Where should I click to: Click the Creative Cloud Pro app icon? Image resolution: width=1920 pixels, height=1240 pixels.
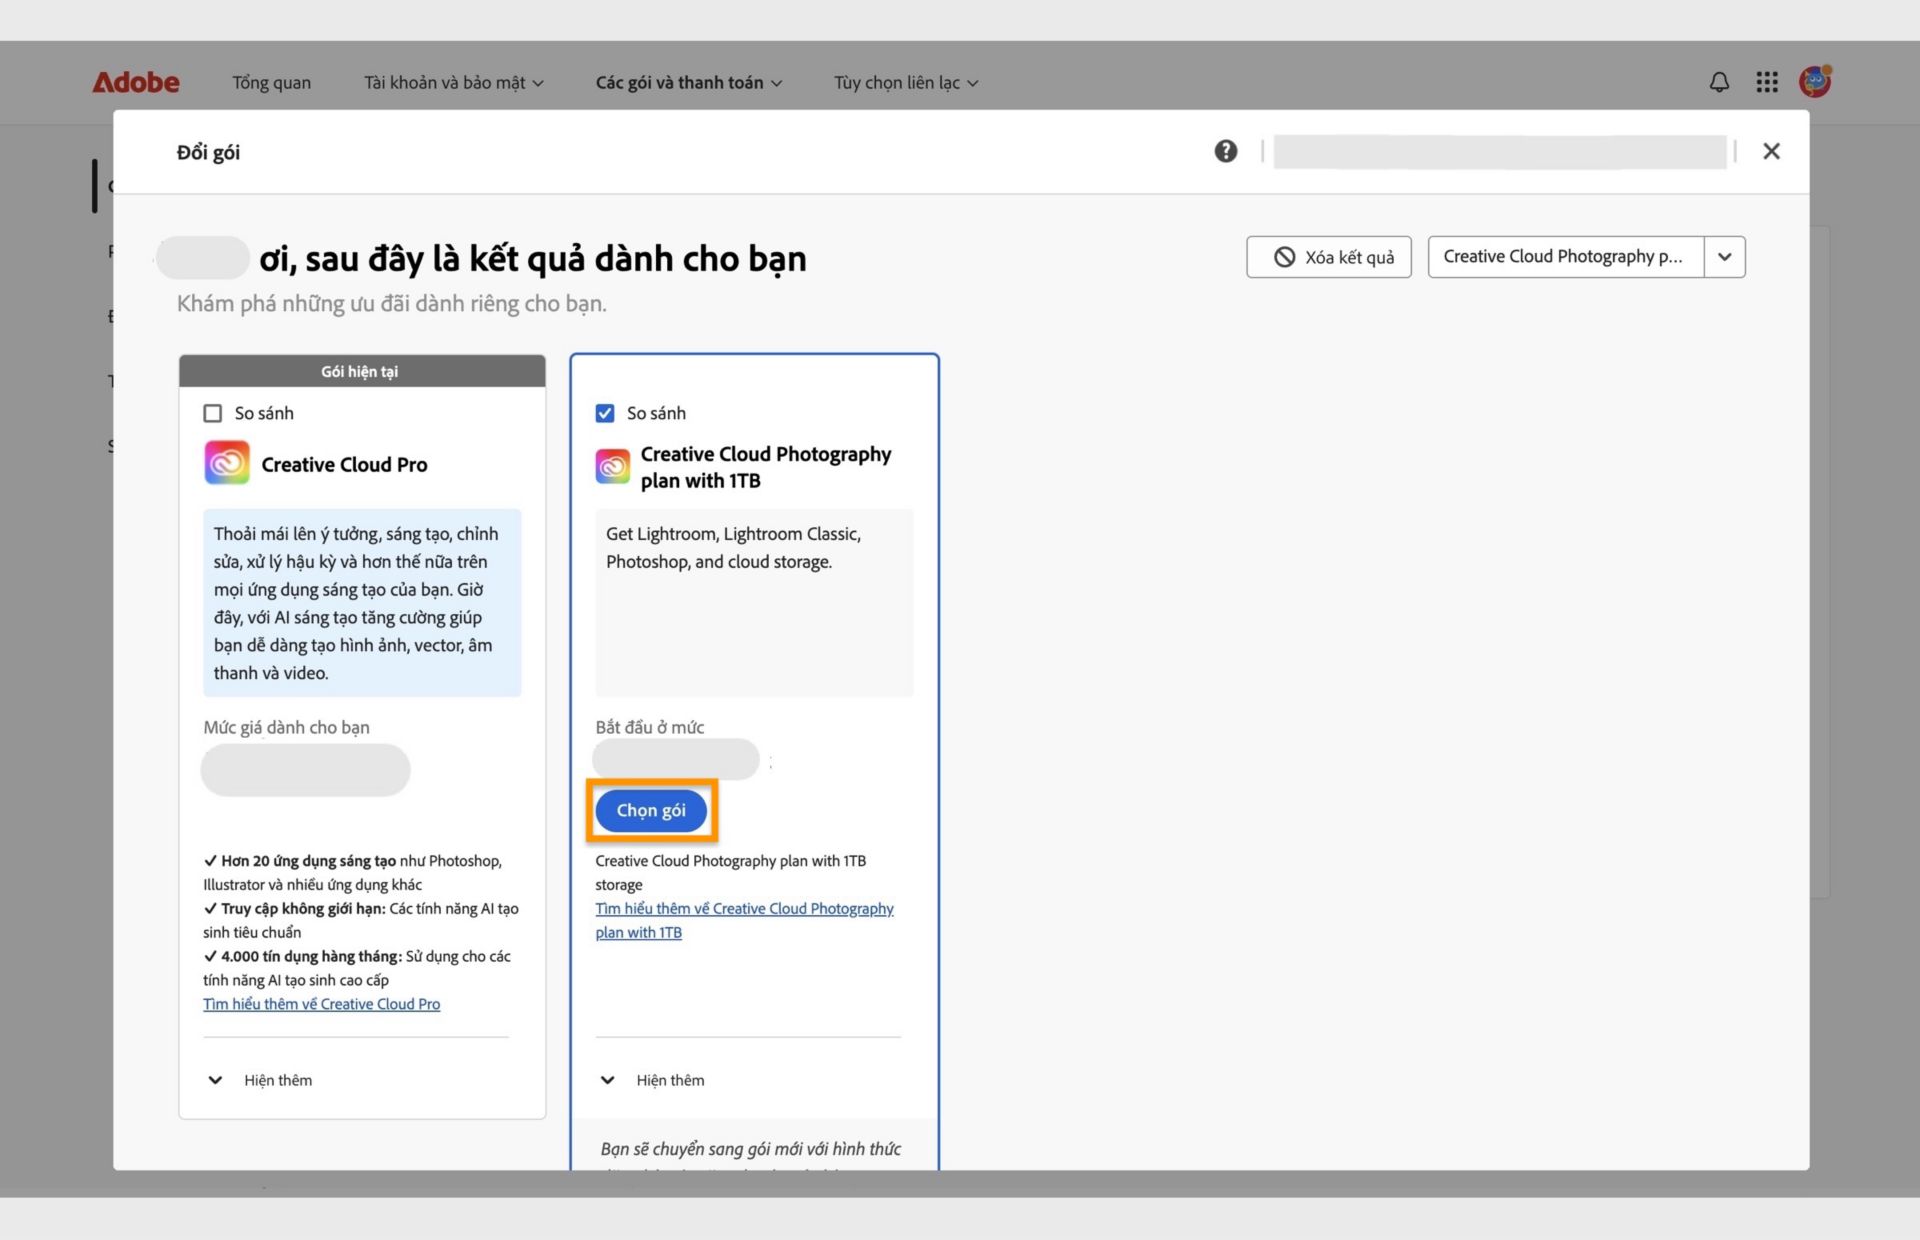click(x=227, y=463)
